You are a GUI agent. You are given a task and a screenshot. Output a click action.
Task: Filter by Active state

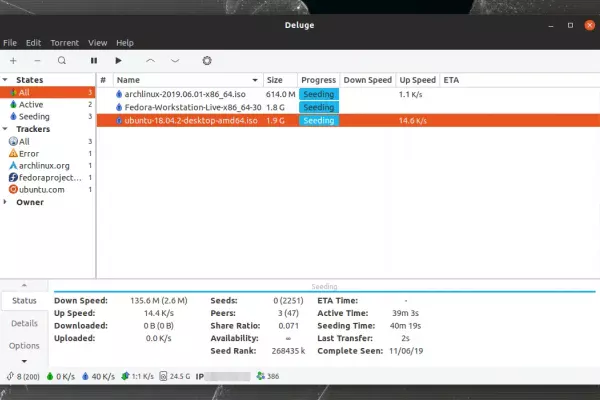pyautogui.click(x=47, y=104)
